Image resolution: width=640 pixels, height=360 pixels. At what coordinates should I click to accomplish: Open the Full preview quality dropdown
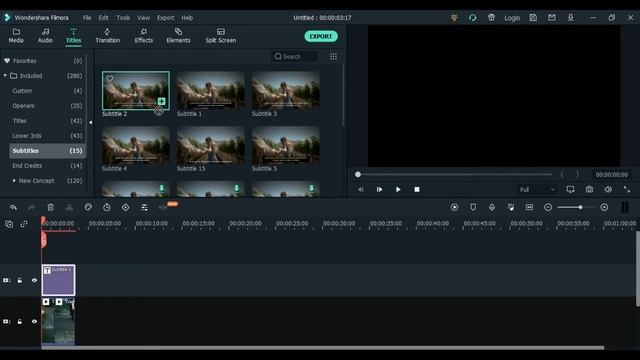pos(537,189)
